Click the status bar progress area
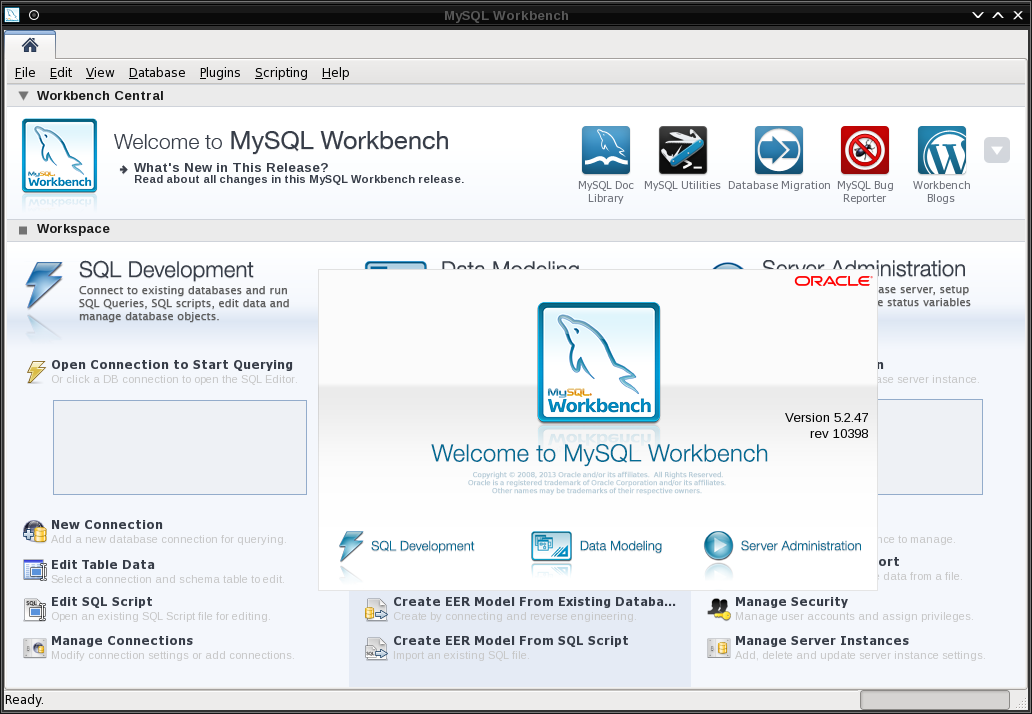Image resolution: width=1032 pixels, height=714 pixels. point(935,700)
